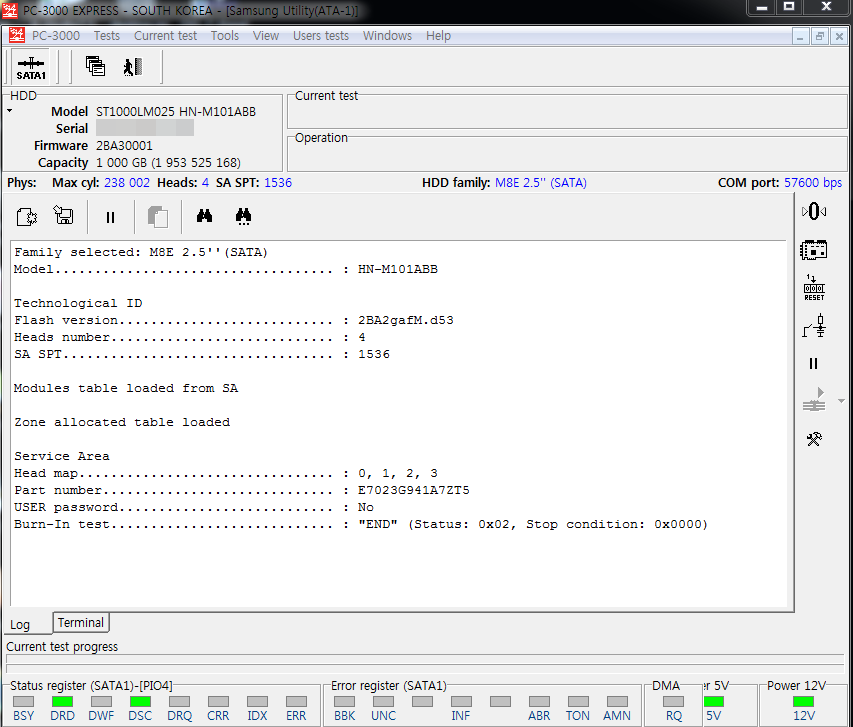Click the TON error indicator
Viewport: 853px width, 727px height.
[x=578, y=701]
